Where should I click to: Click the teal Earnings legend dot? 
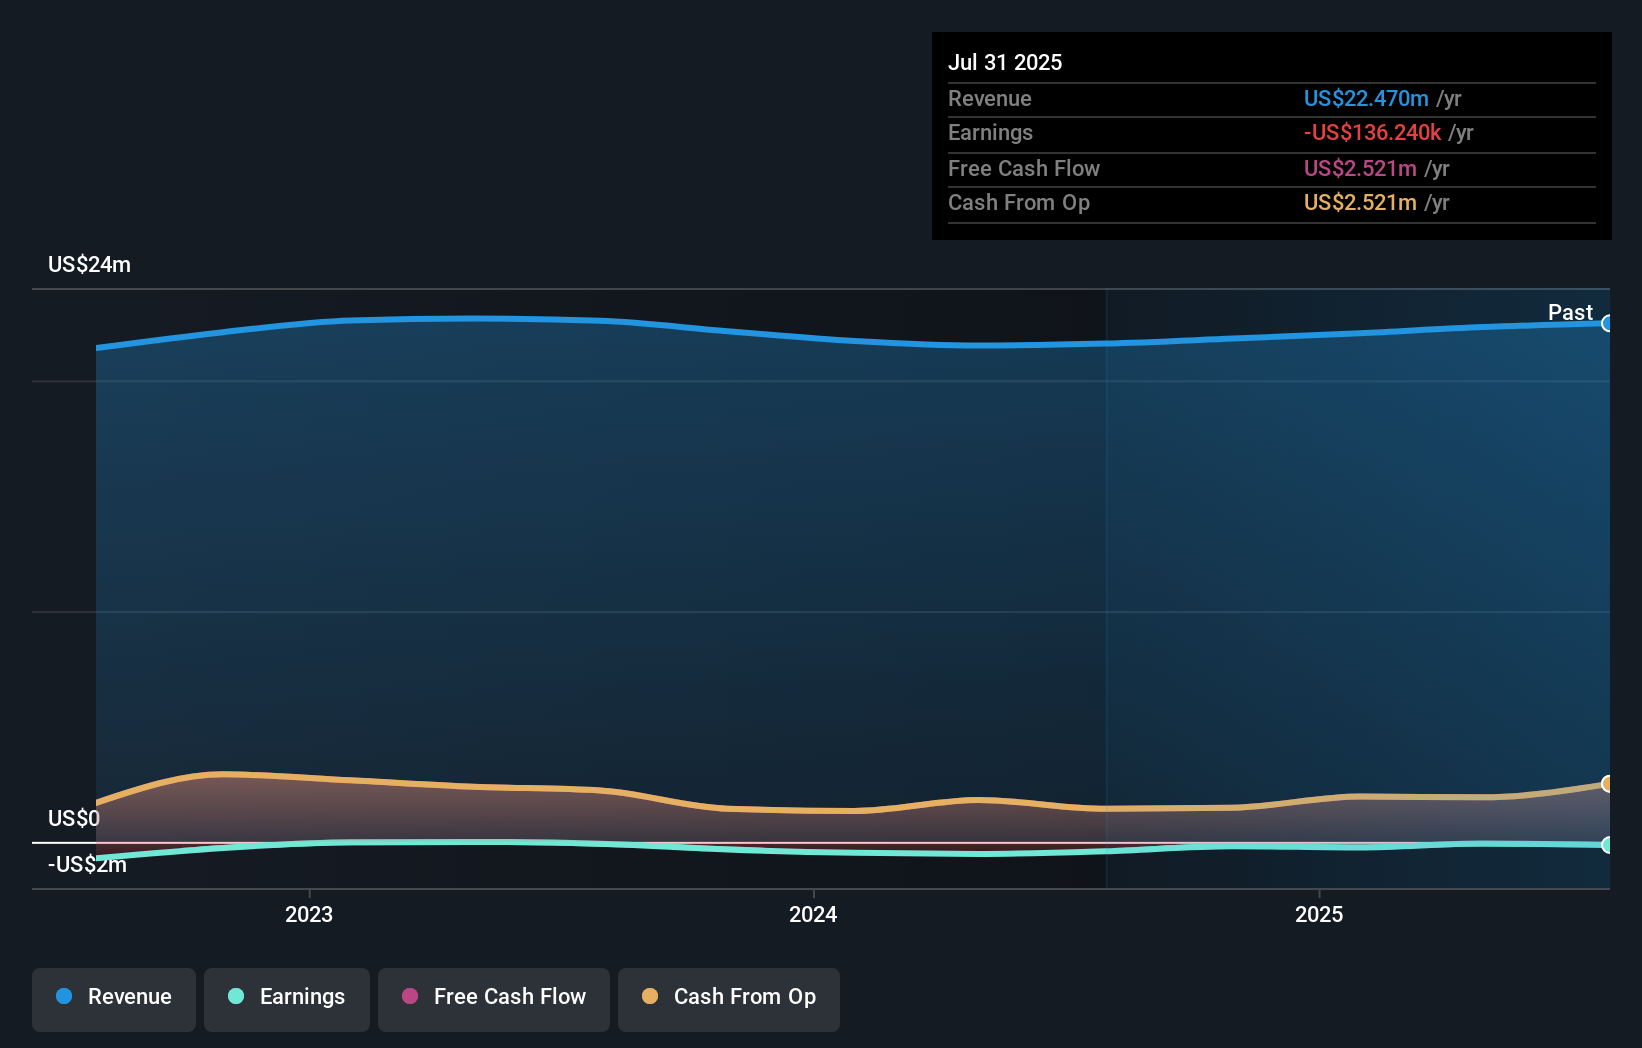[x=236, y=996]
